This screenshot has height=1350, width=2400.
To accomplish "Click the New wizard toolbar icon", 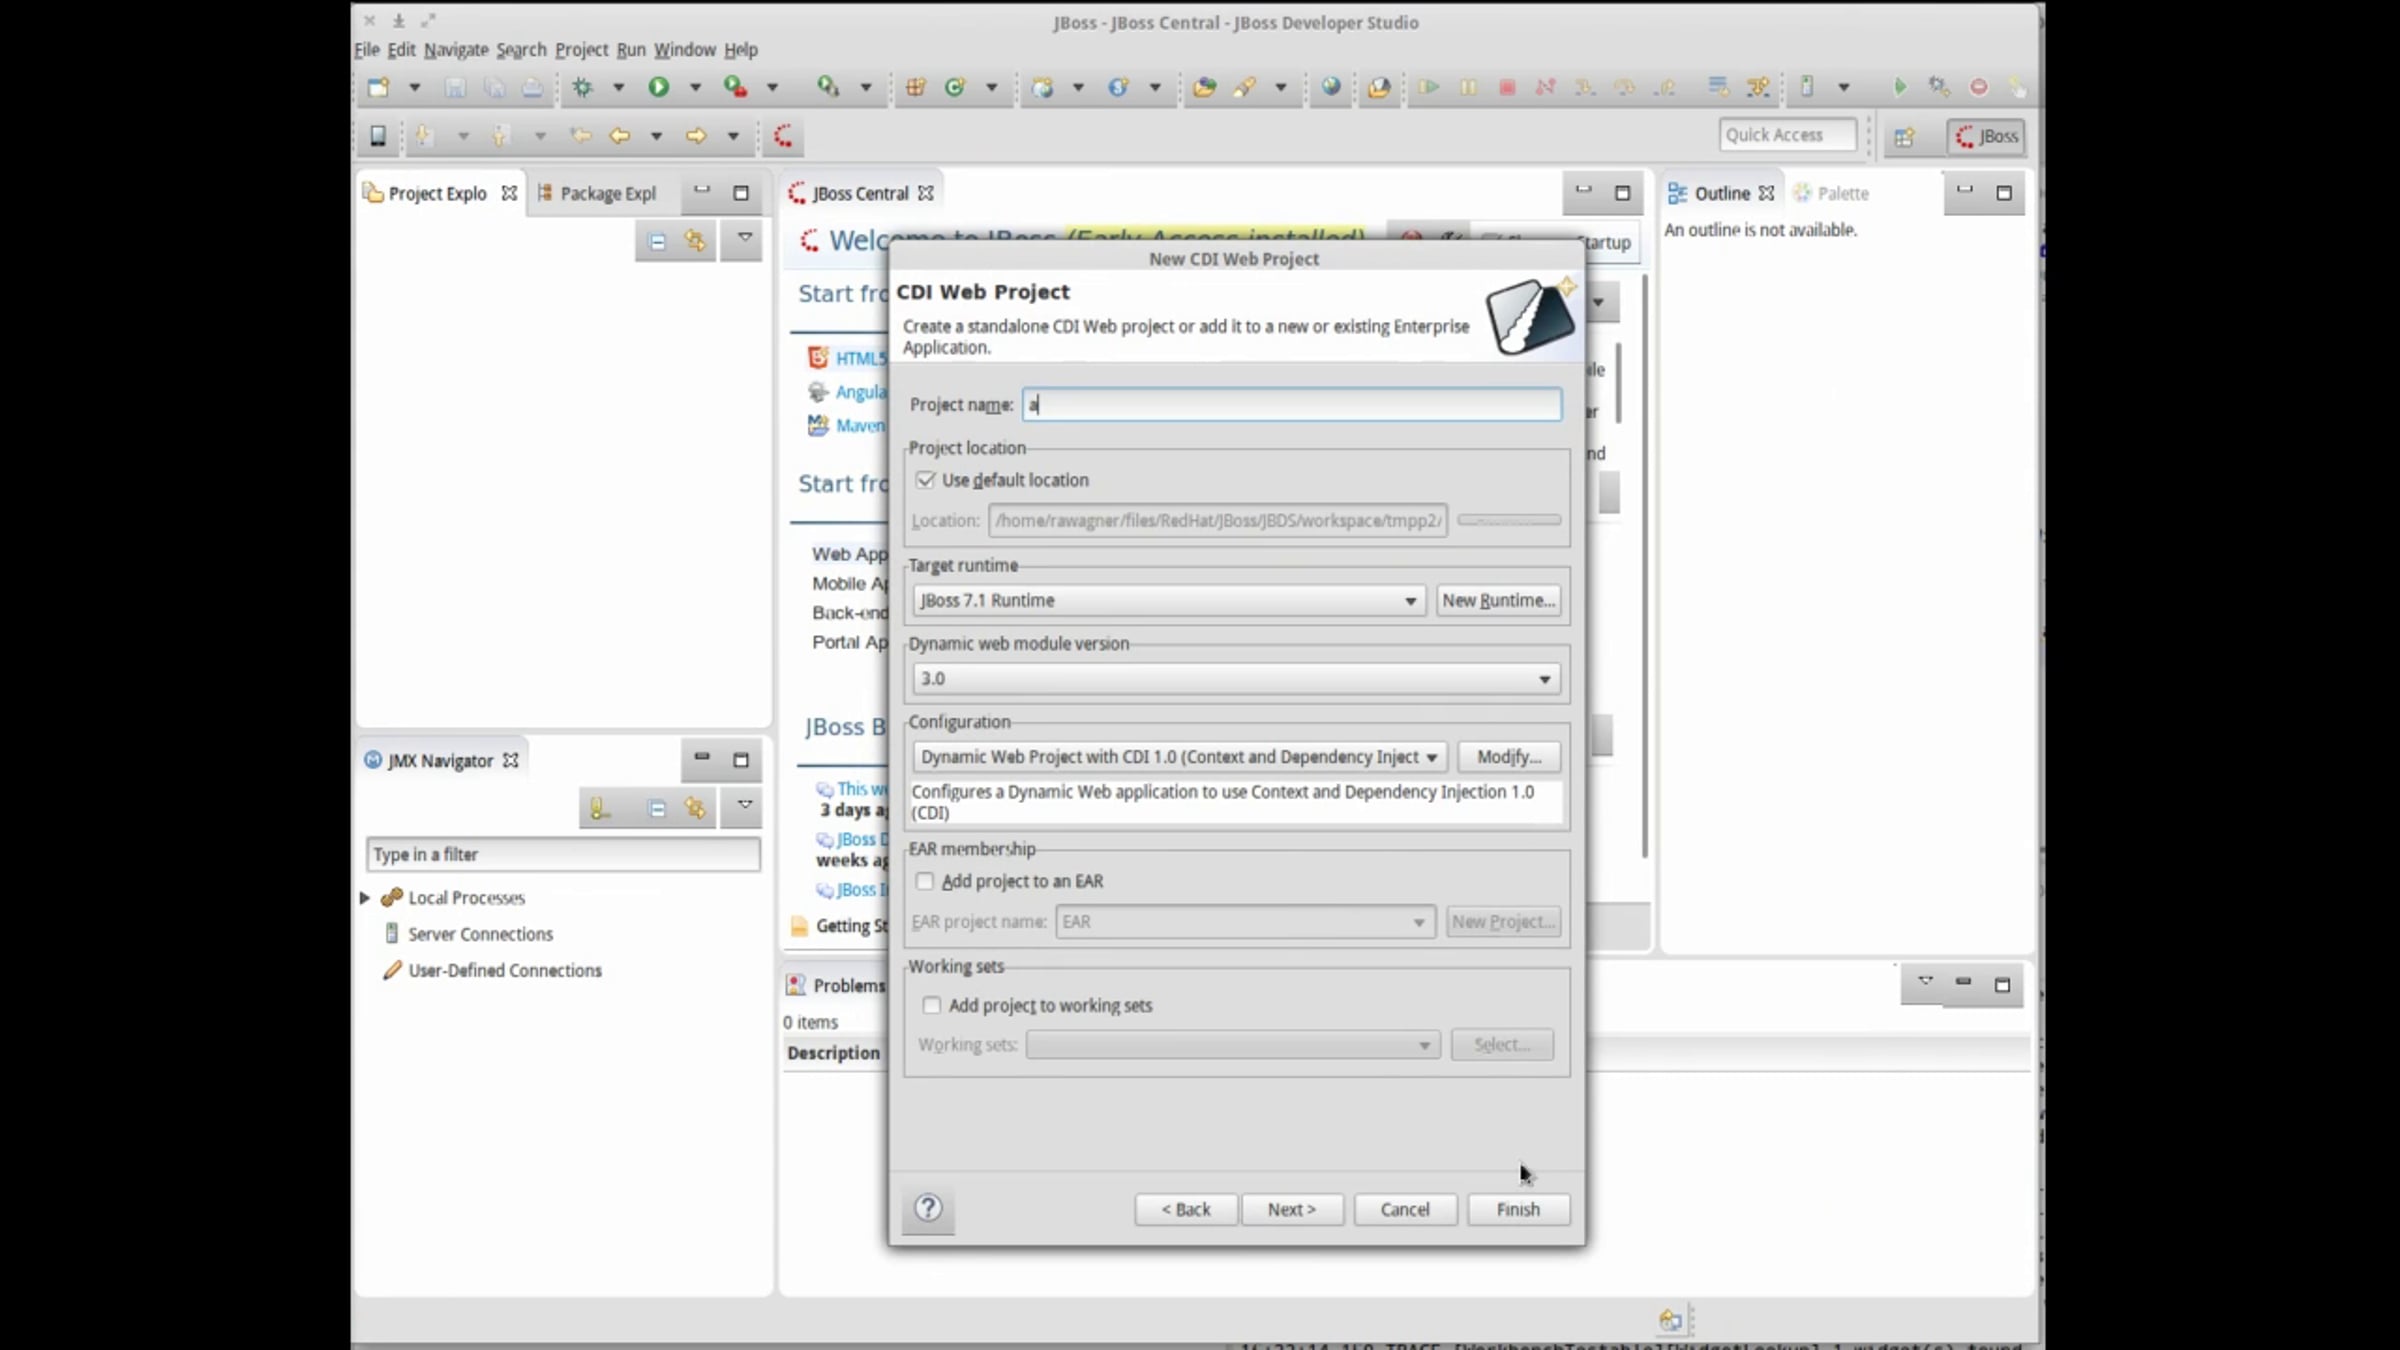I will (378, 87).
